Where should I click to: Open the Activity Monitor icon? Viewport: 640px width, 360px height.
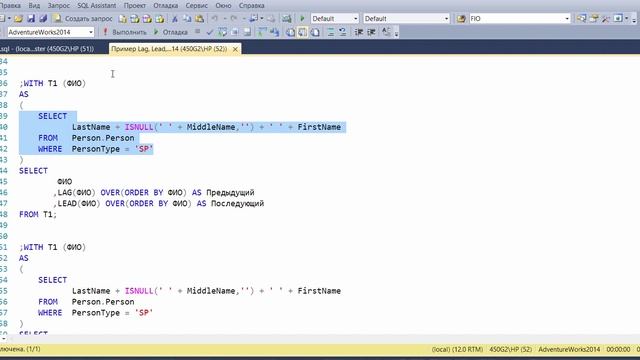pyautogui.click(x=287, y=18)
